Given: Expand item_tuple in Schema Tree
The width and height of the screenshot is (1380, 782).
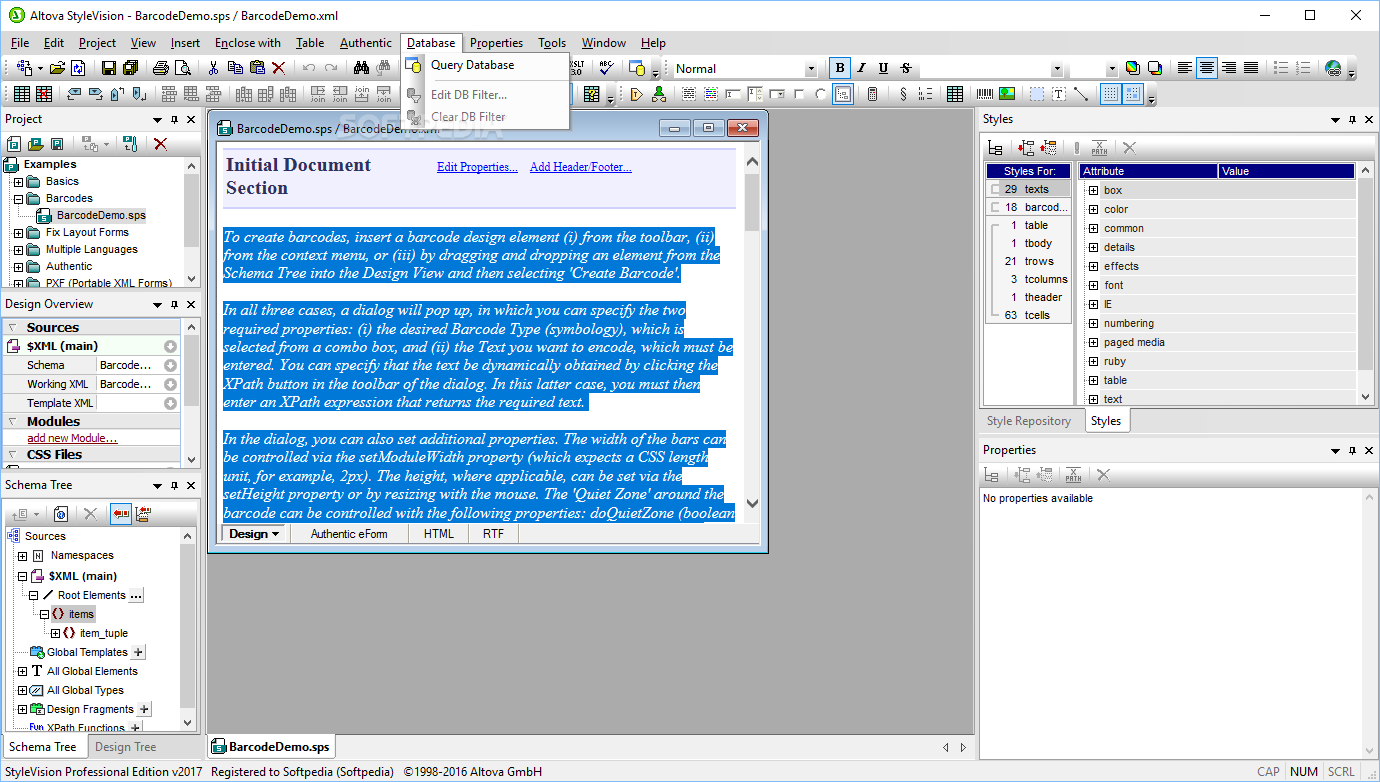Looking at the screenshot, I should point(56,633).
